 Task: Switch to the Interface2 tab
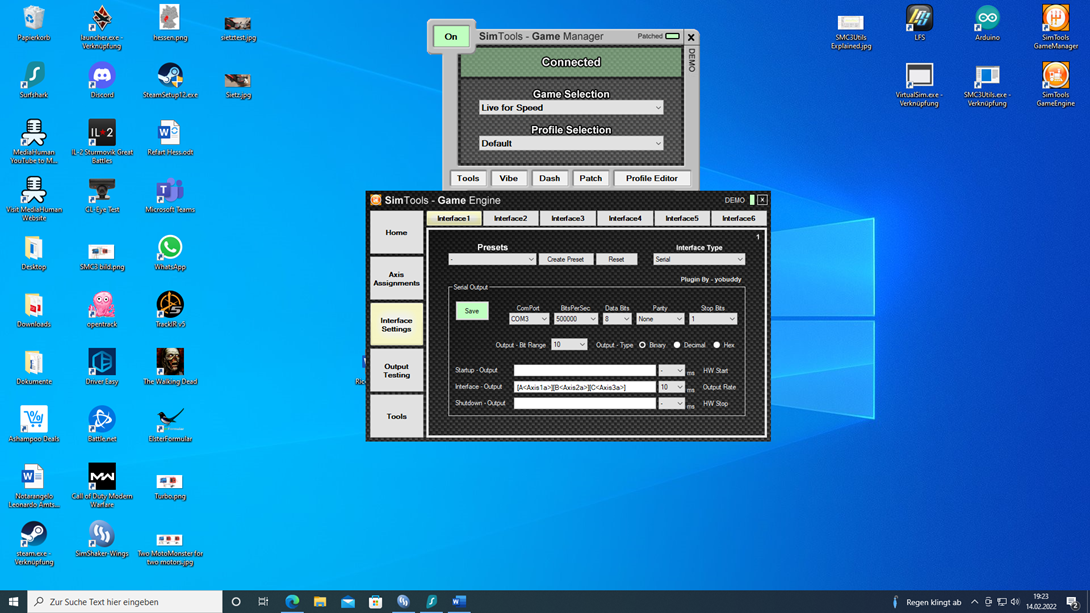(510, 218)
